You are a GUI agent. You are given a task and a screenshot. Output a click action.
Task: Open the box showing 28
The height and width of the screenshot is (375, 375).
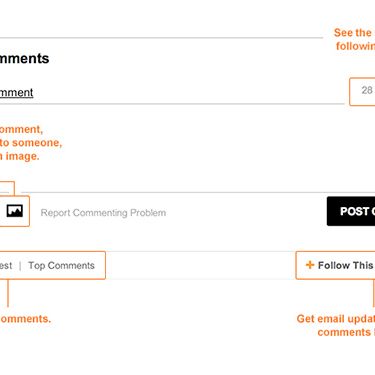click(x=362, y=92)
